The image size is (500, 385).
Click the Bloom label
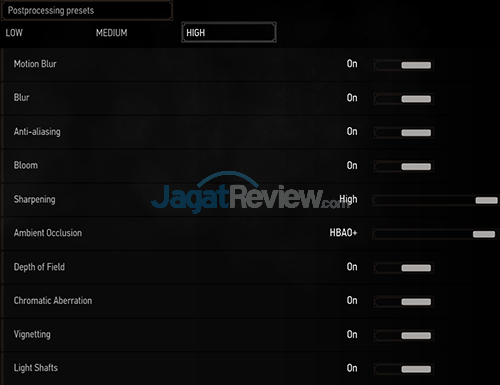(26, 165)
